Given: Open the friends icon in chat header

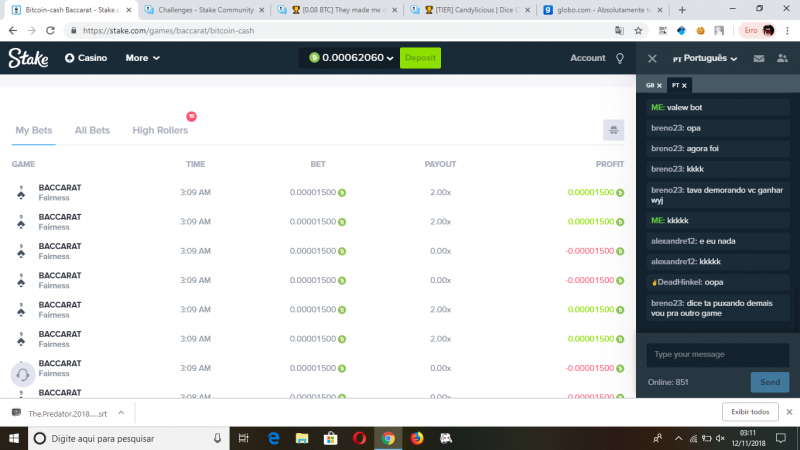Looking at the screenshot, I should pyautogui.click(x=782, y=58).
